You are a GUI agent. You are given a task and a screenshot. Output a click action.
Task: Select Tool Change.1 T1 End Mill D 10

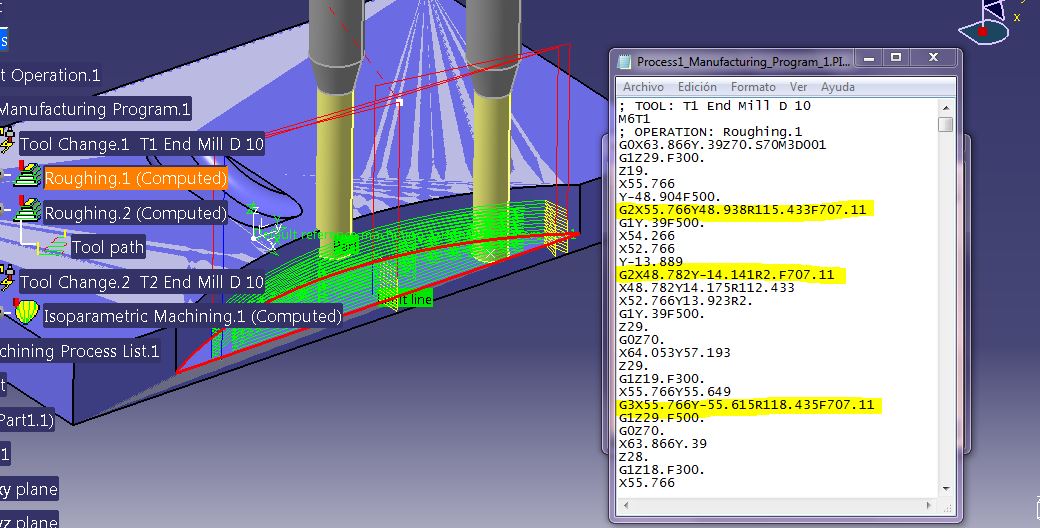pyautogui.click(x=142, y=144)
